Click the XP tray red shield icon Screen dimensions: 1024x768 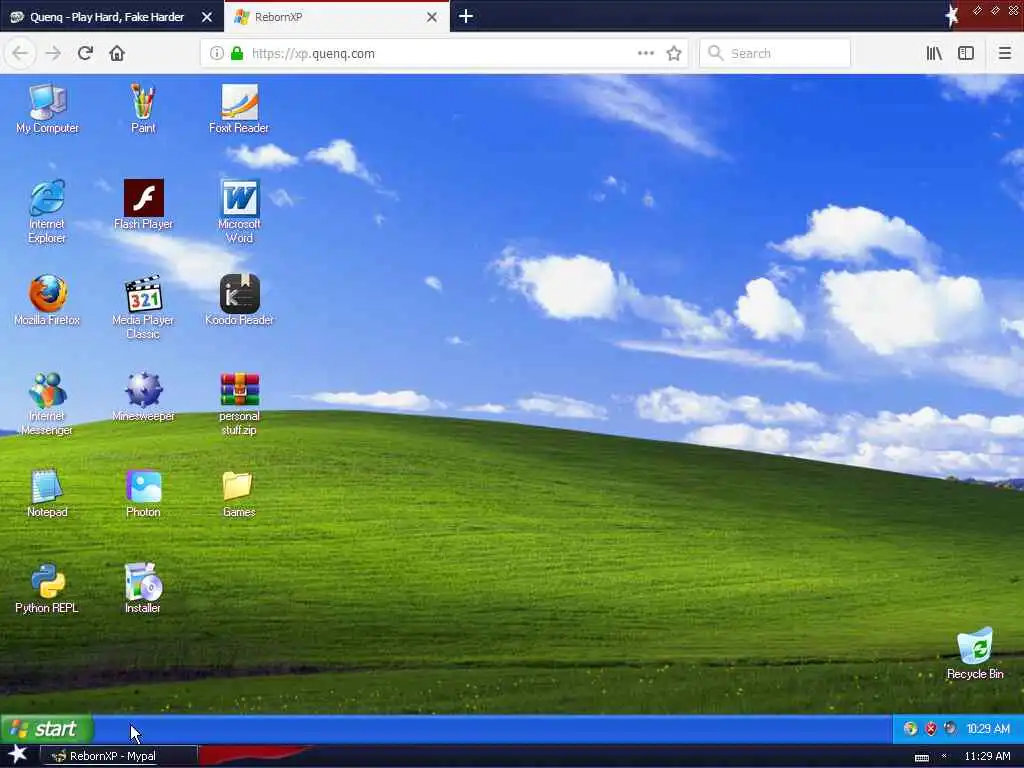coord(931,729)
